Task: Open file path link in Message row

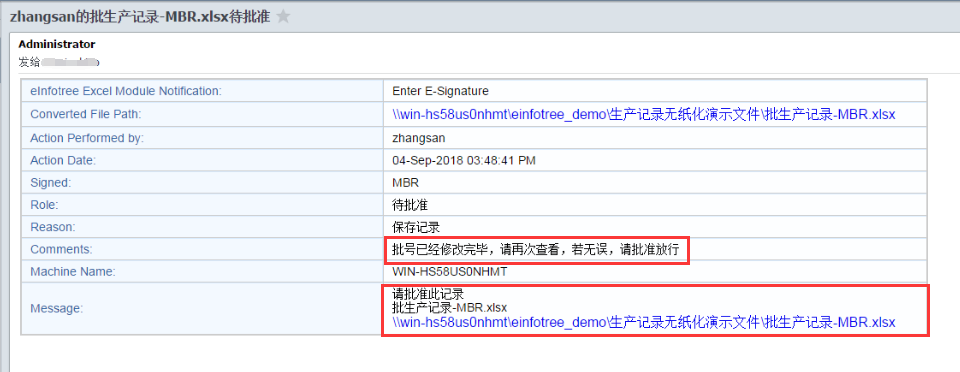Action: click(643, 322)
